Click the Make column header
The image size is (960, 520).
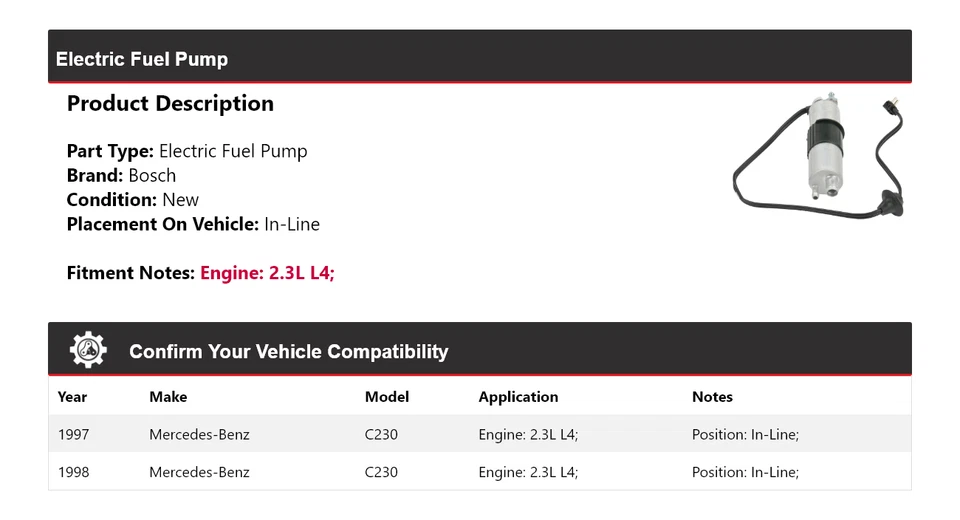pos(168,397)
